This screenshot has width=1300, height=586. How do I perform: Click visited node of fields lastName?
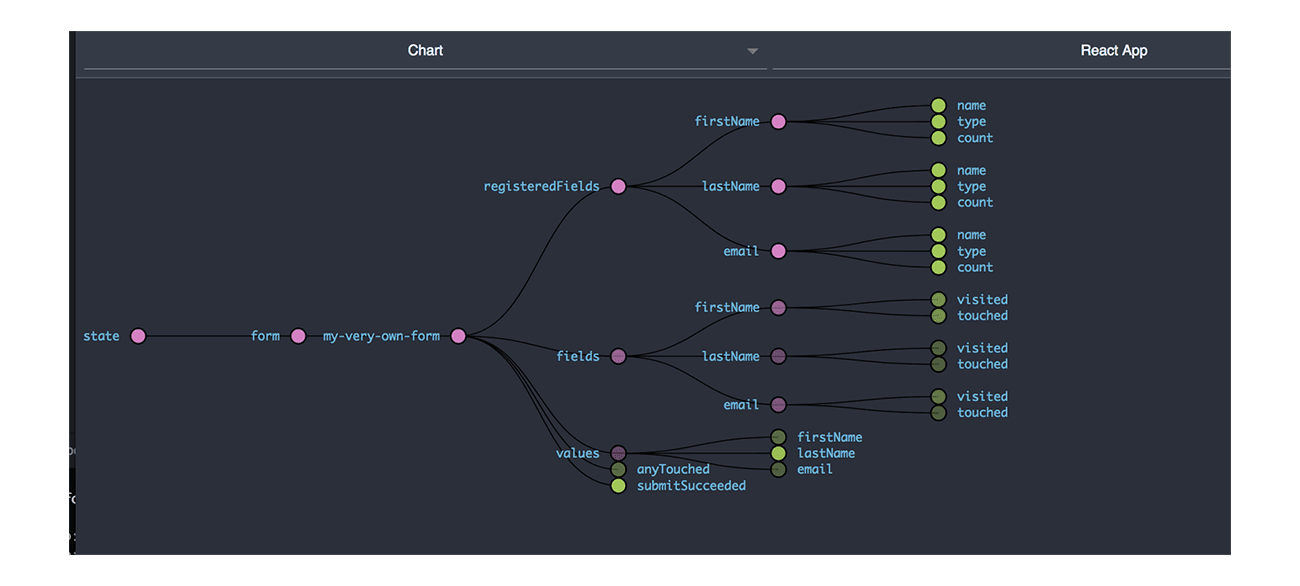point(938,348)
